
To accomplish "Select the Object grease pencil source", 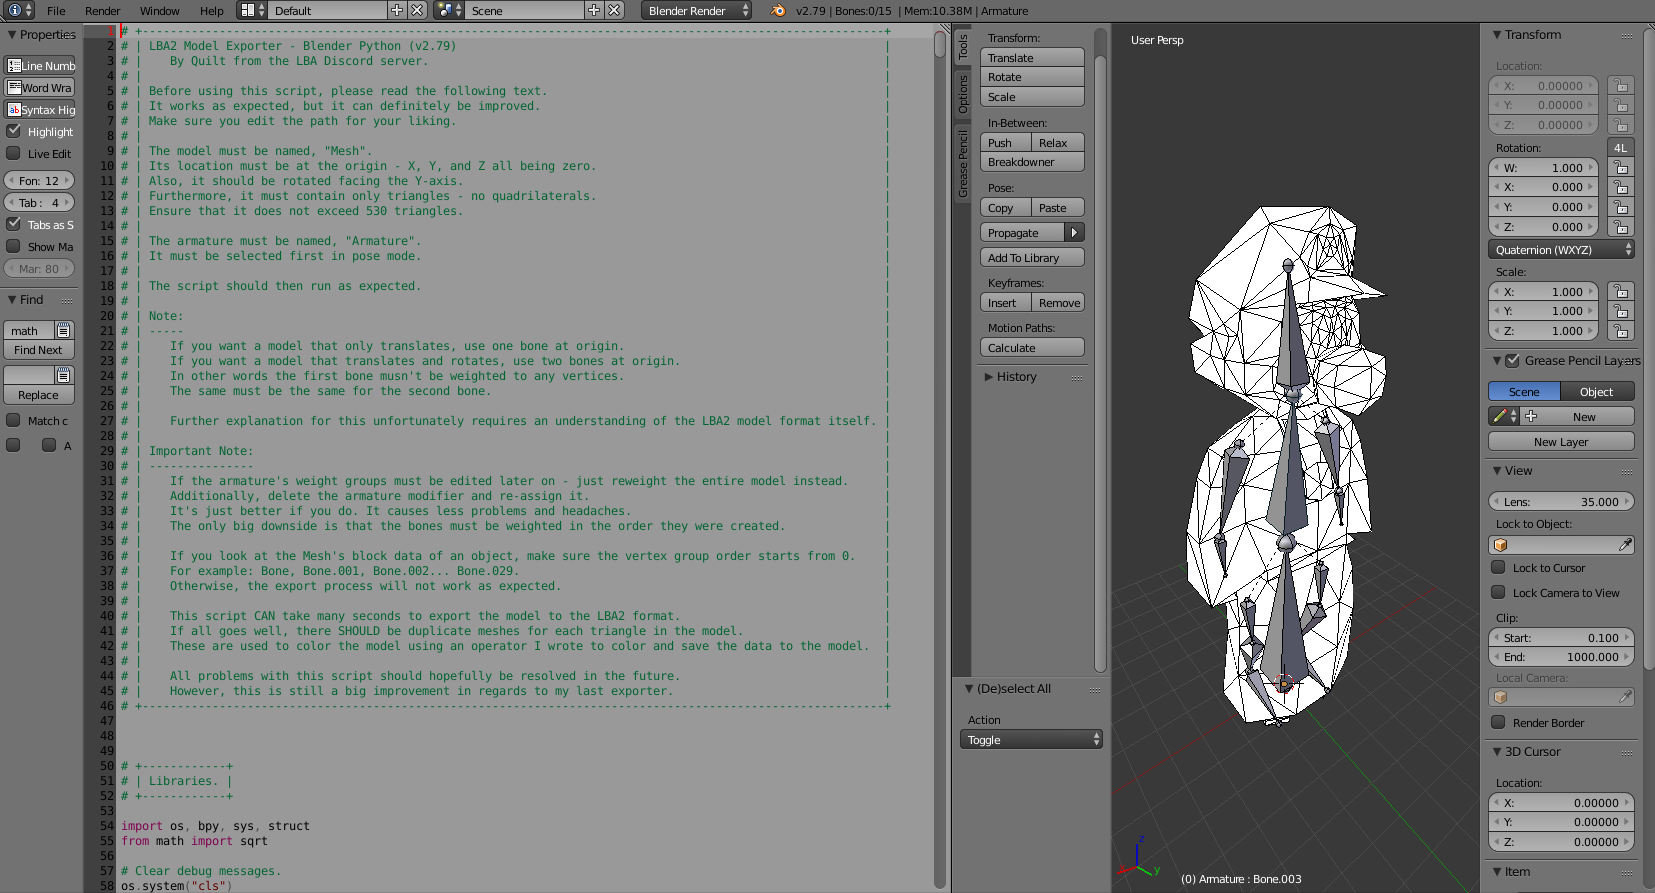I will pyautogui.click(x=1597, y=392).
